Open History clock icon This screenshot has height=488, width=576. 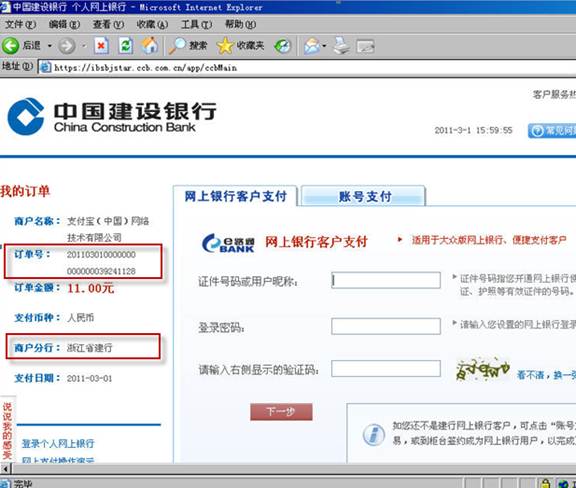tap(282, 46)
